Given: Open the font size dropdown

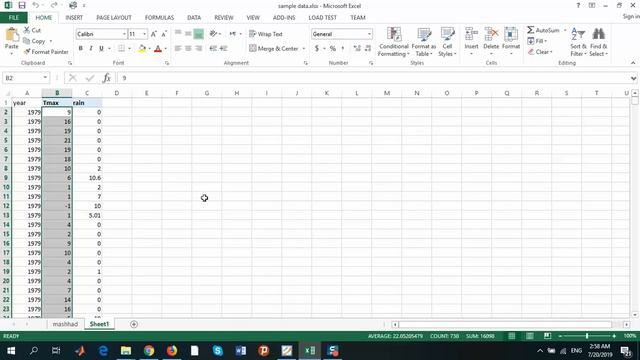Looking at the screenshot, I should (x=144, y=34).
